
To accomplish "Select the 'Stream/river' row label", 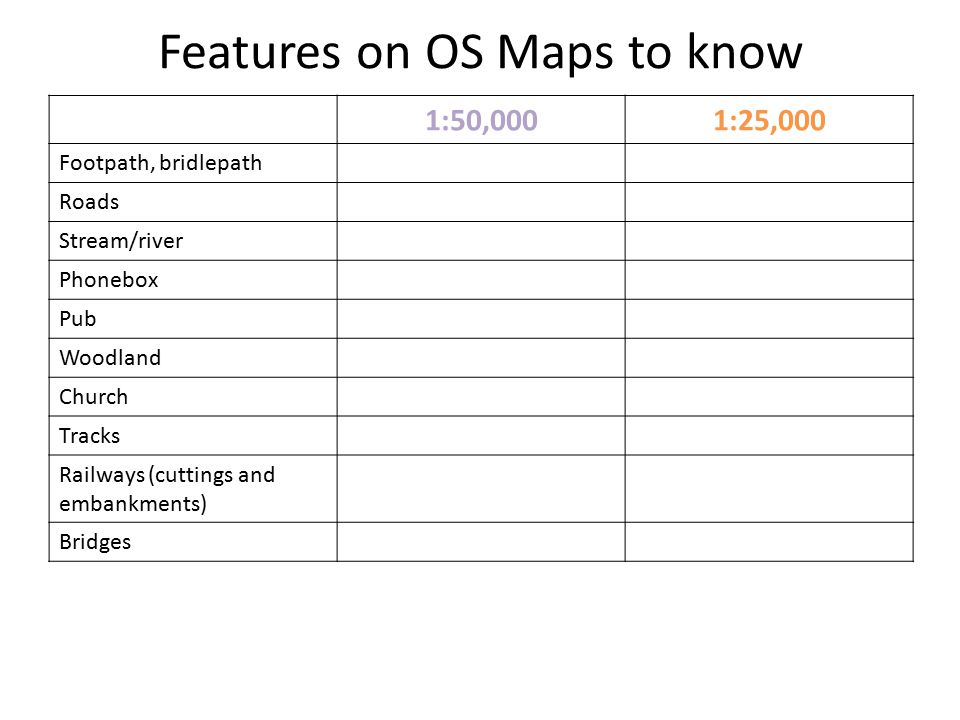I will pos(121,241).
